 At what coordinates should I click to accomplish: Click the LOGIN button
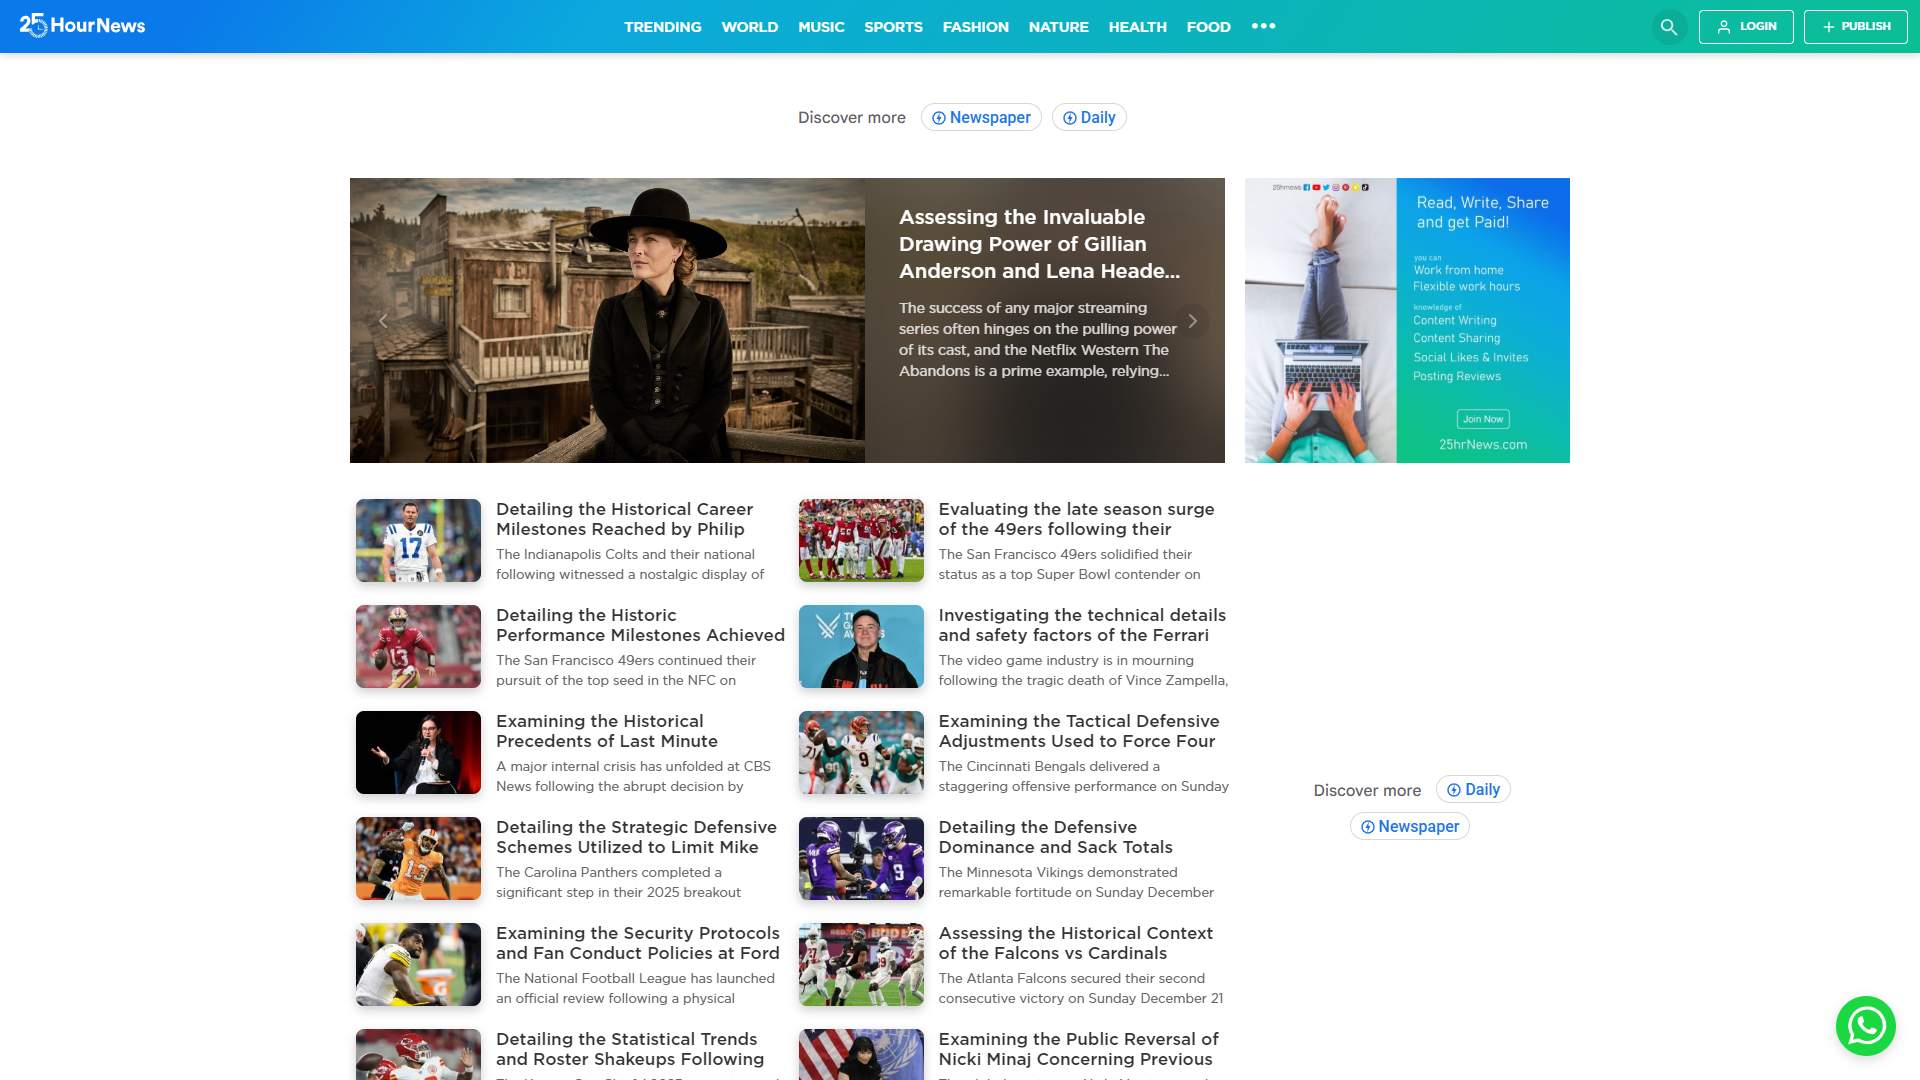point(1746,27)
